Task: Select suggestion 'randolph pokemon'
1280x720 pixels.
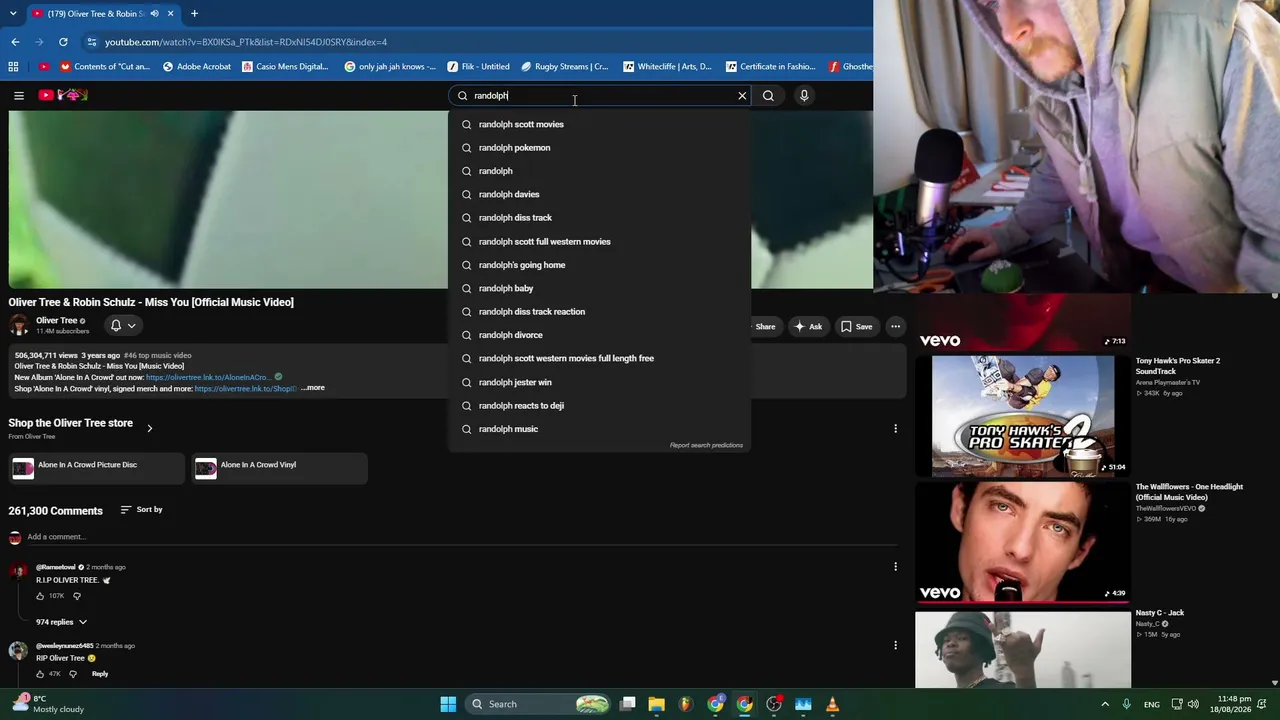Action: point(600,148)
